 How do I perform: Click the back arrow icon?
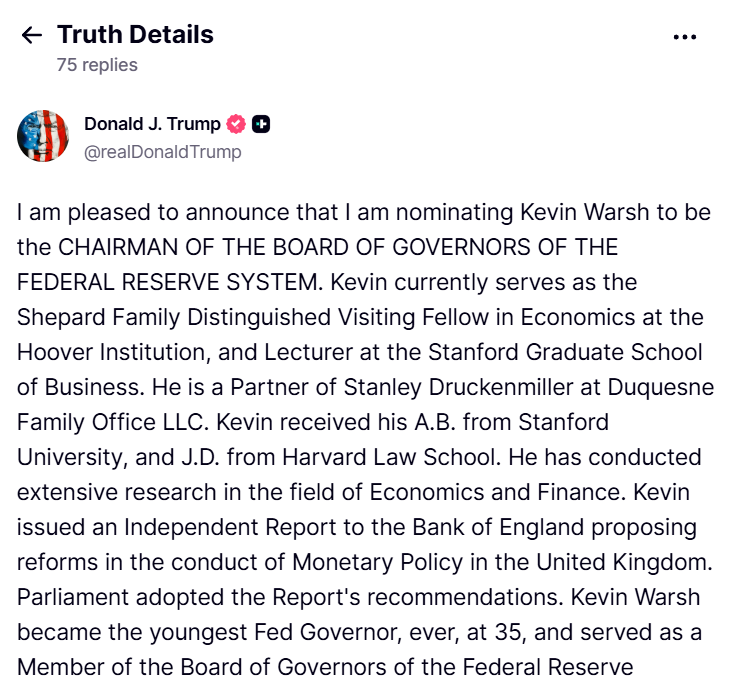click(x=32, y=36)
